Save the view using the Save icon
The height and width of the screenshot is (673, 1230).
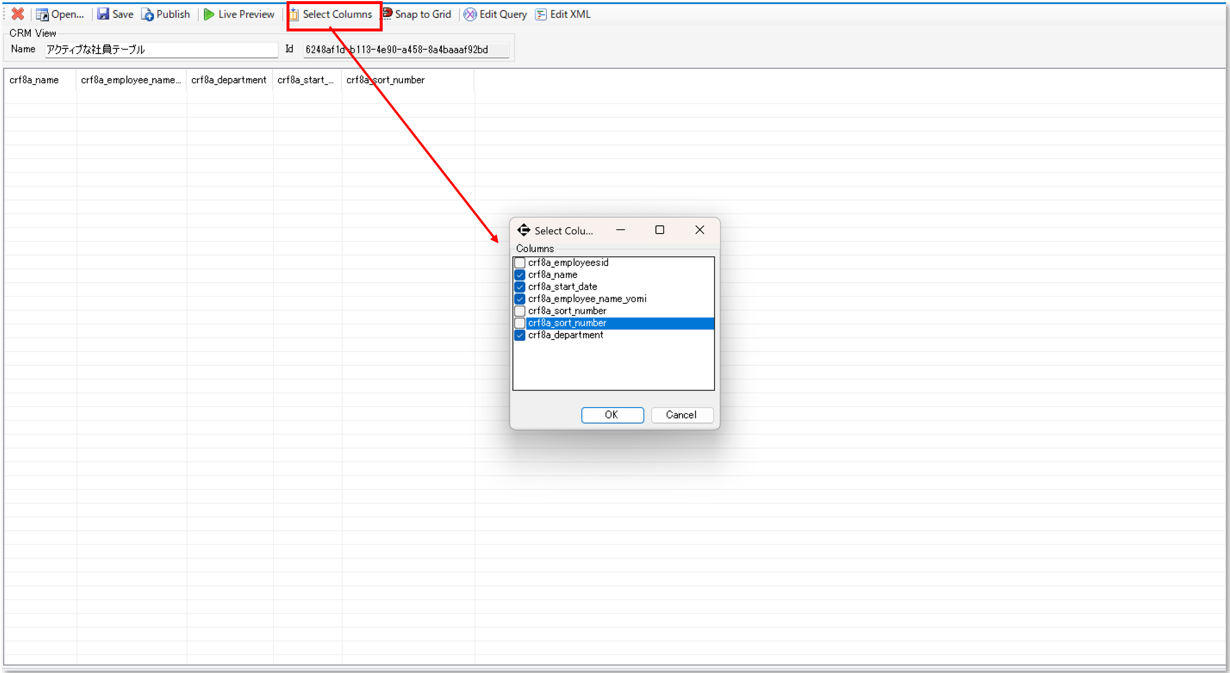click(x=115, y=15)
